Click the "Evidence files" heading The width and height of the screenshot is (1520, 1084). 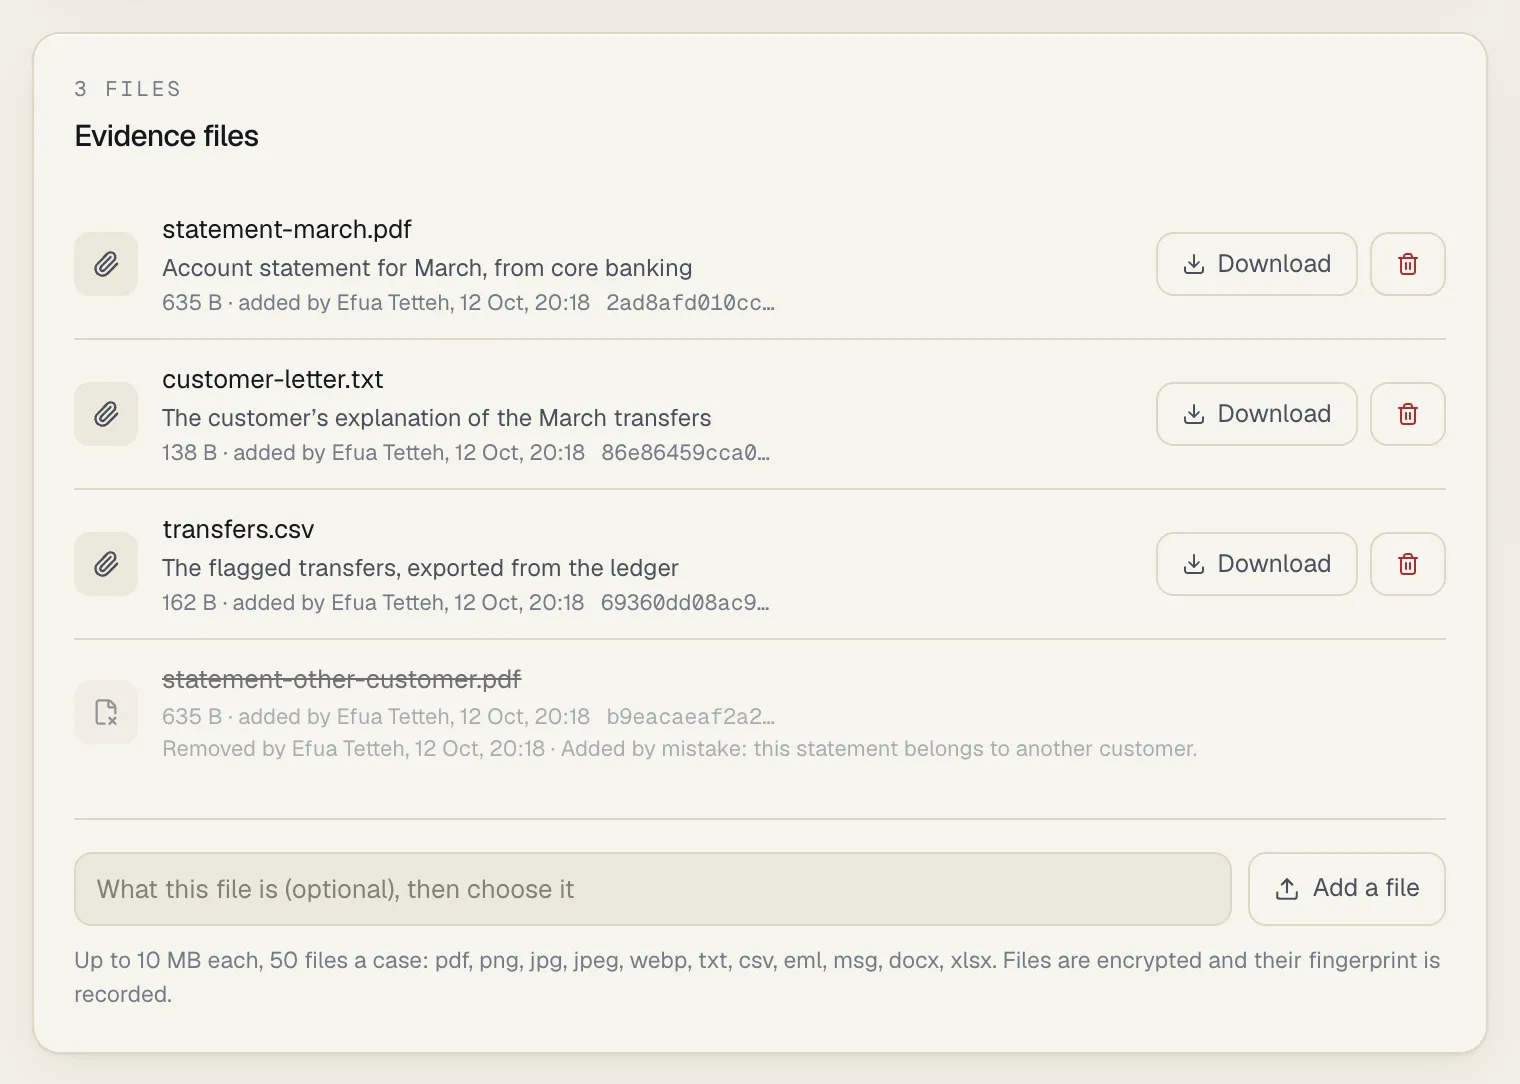point(167,136)
